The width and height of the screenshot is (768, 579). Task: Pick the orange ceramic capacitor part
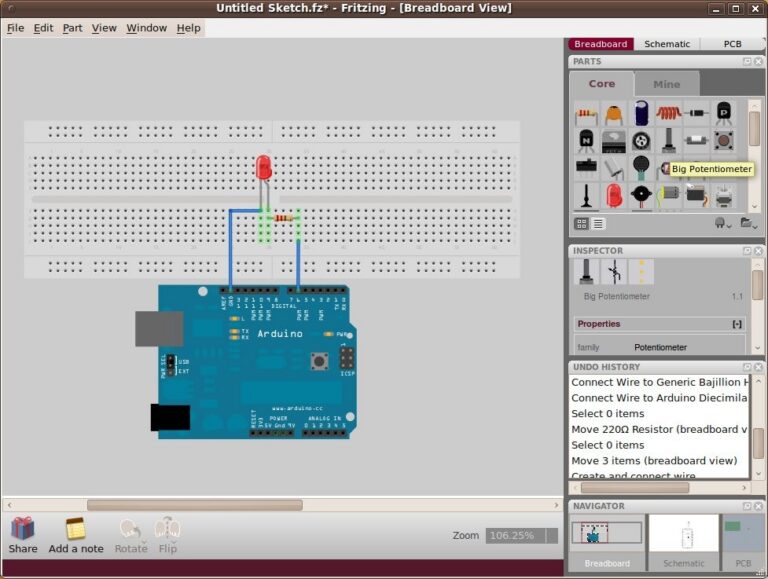(x=613, y=114)
